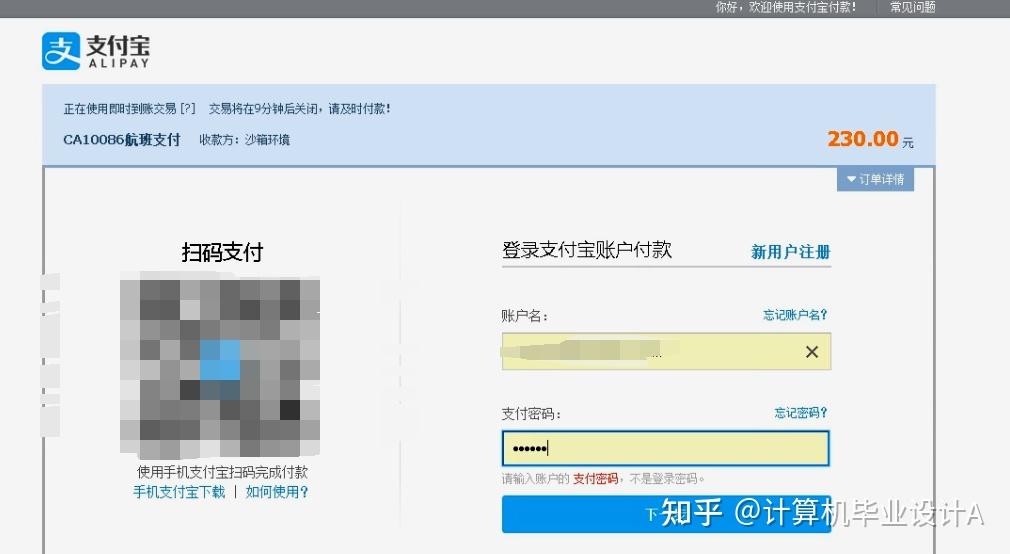1010x554 pixels.
Task: Click 忘记账户名? forgot account name link
Action: click(795, 314)
